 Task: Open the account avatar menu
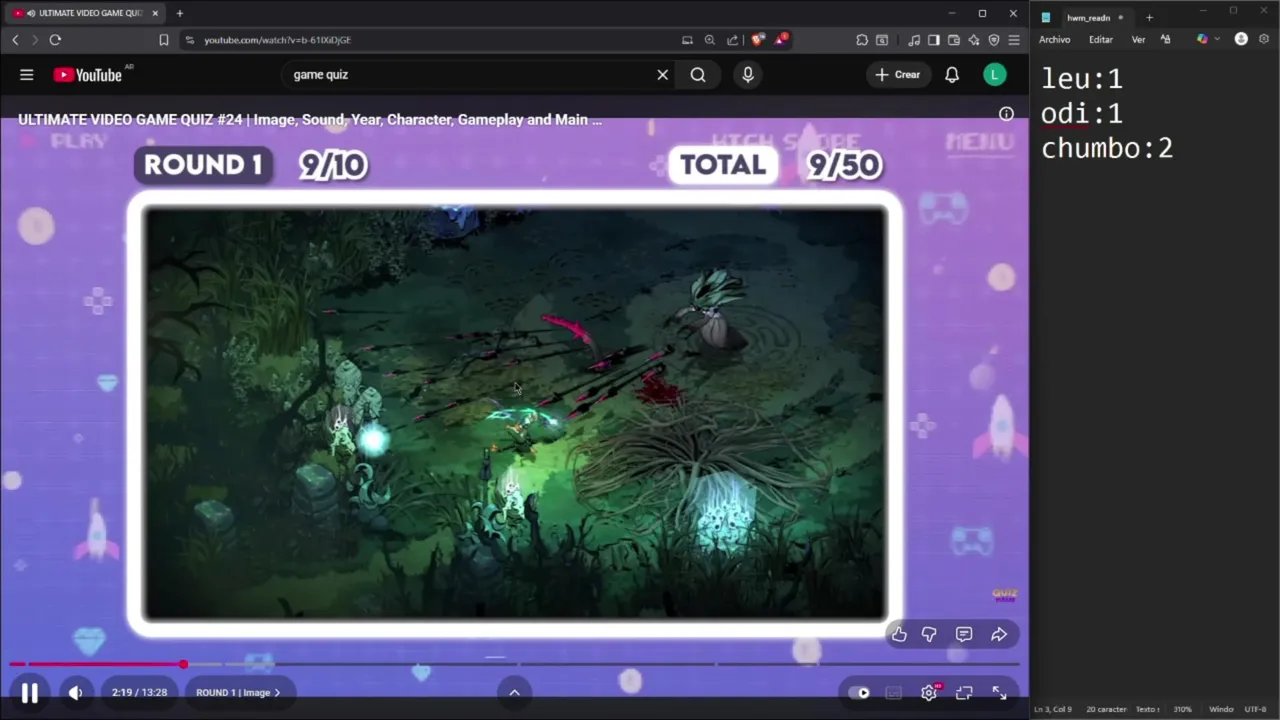click(x=994, y=74)
